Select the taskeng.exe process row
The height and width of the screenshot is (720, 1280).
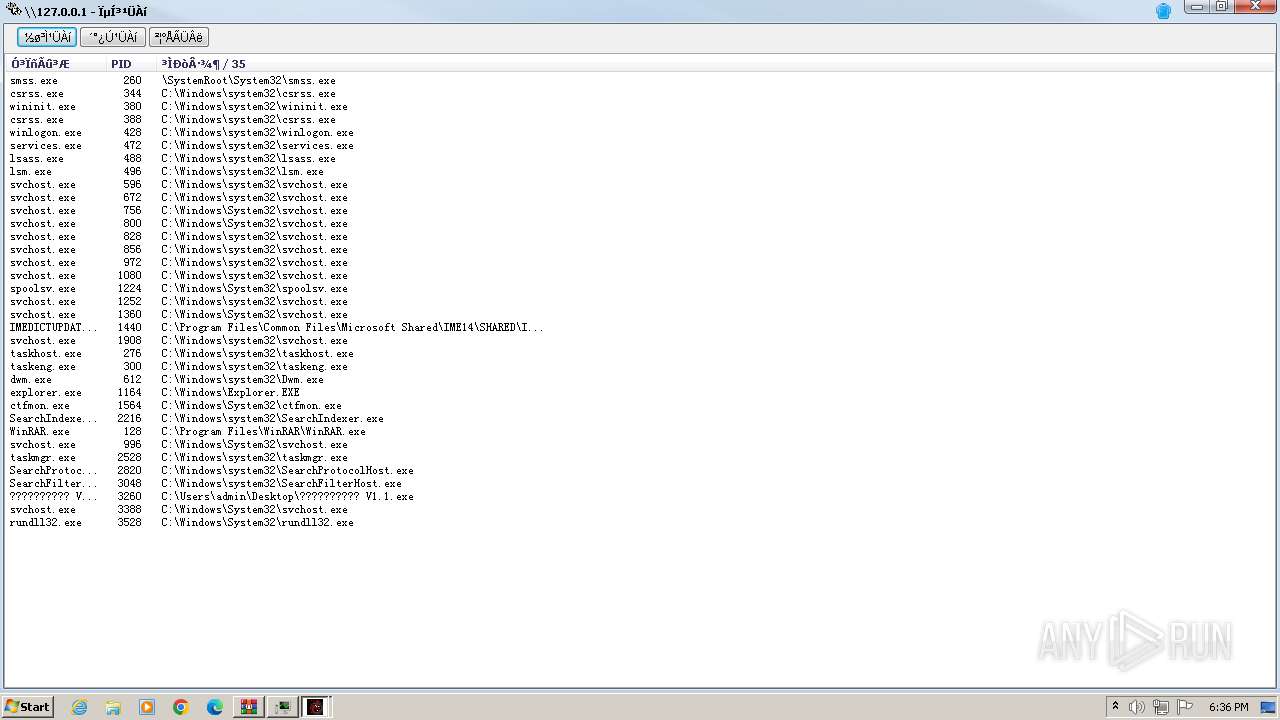(640, 366)
